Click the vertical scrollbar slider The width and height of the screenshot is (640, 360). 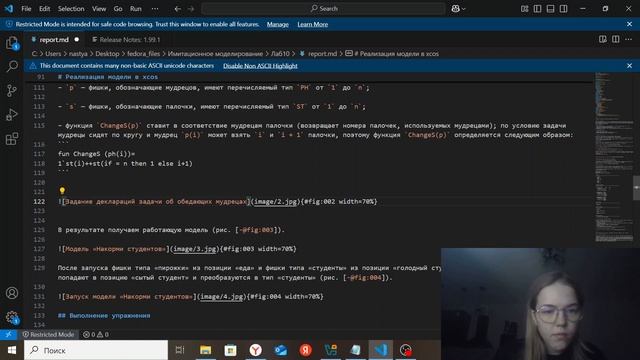(636, 188)
